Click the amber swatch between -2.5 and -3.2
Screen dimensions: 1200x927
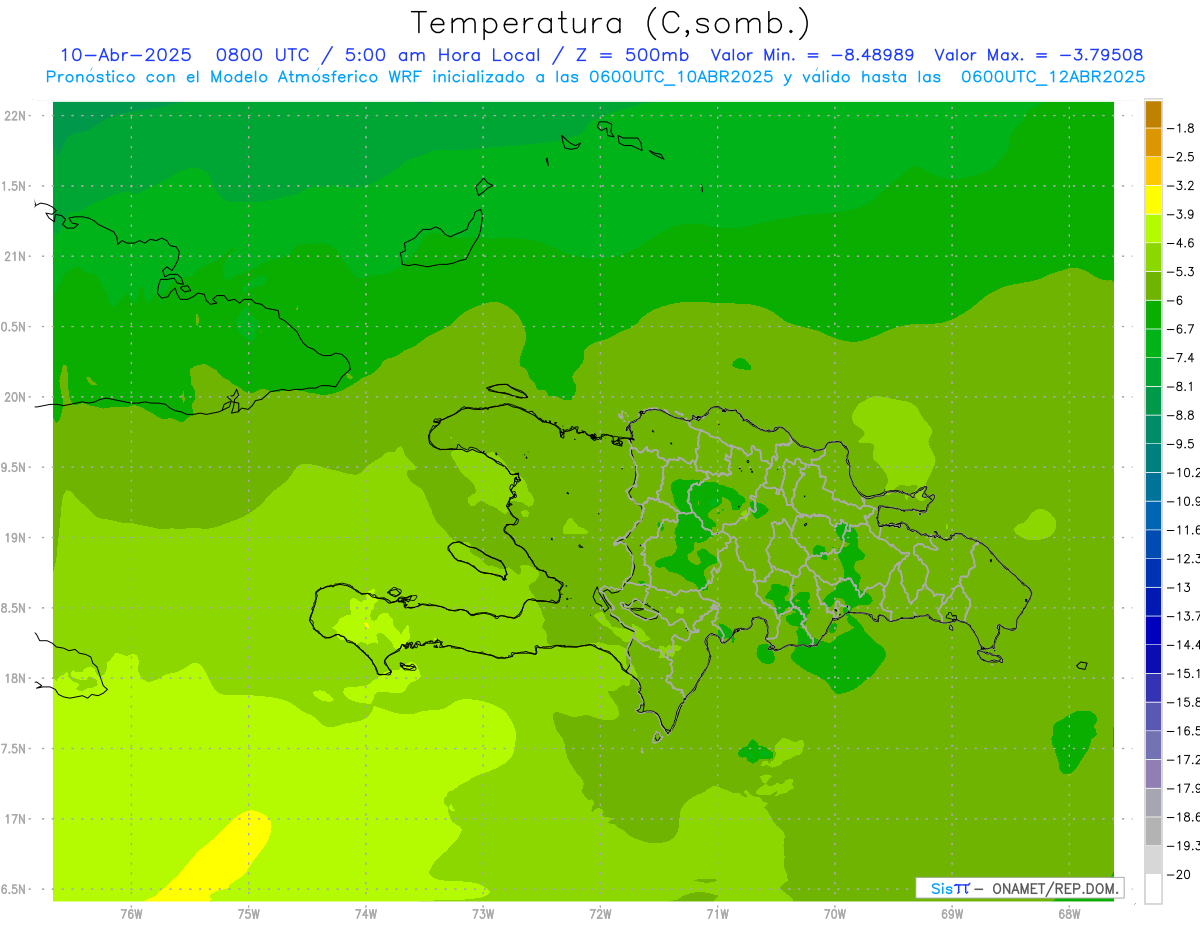point(1153,172)
